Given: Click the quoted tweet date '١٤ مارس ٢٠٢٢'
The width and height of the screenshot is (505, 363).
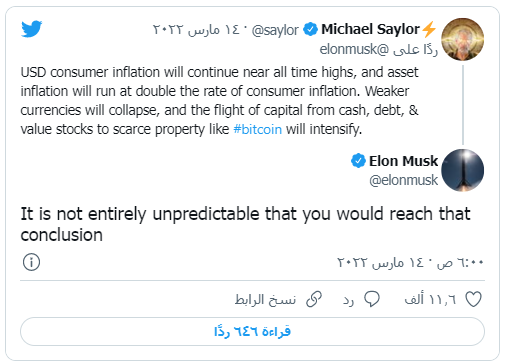Looking at the screenshot, I should (196, 30).
